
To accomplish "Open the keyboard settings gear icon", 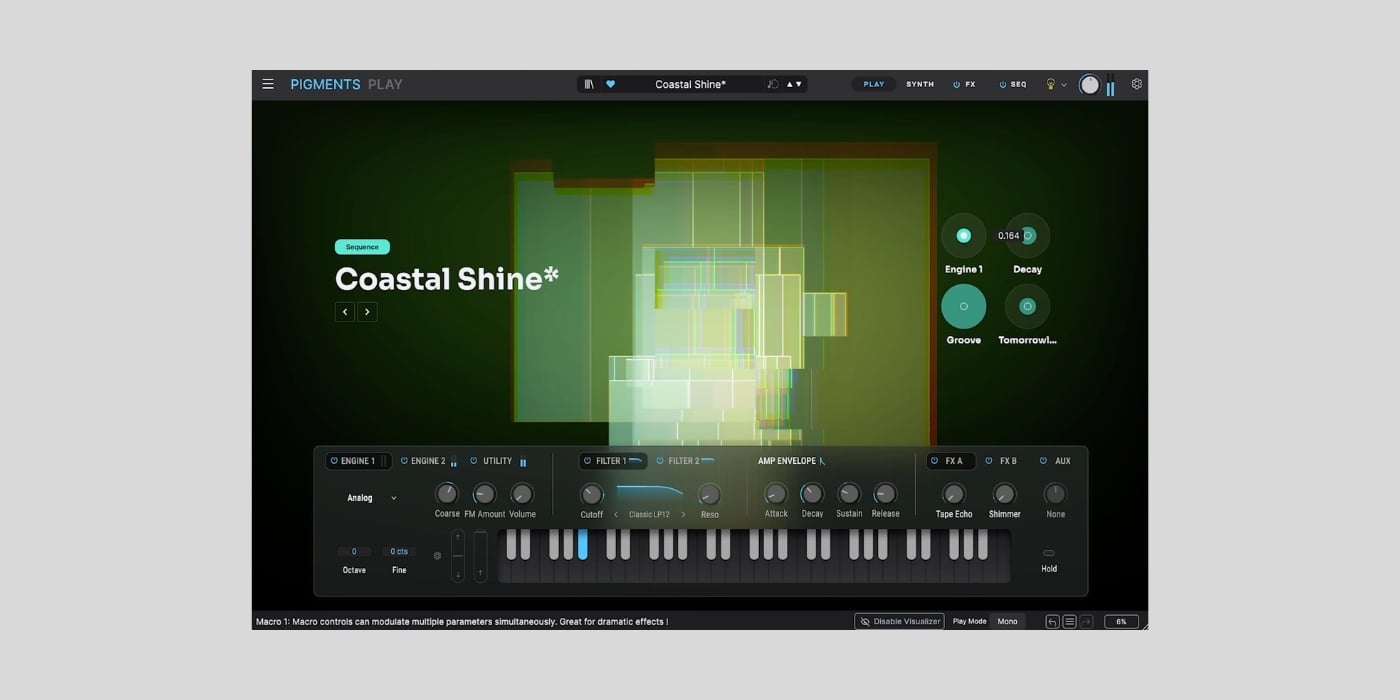I will tap(437, 556).
